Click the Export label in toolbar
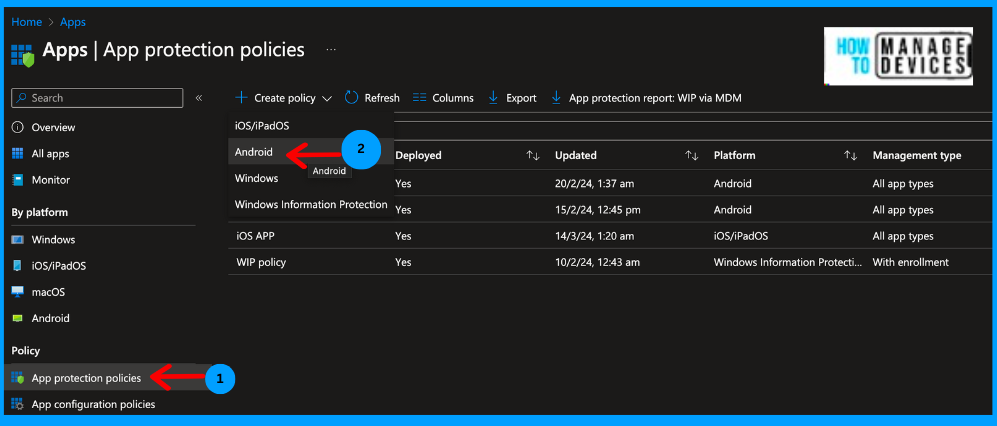 click(x=521, y=98)
